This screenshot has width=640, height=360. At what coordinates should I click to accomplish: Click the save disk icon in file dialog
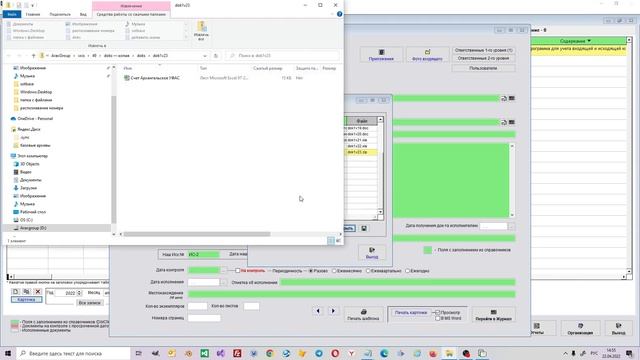[x=364, y=229]
